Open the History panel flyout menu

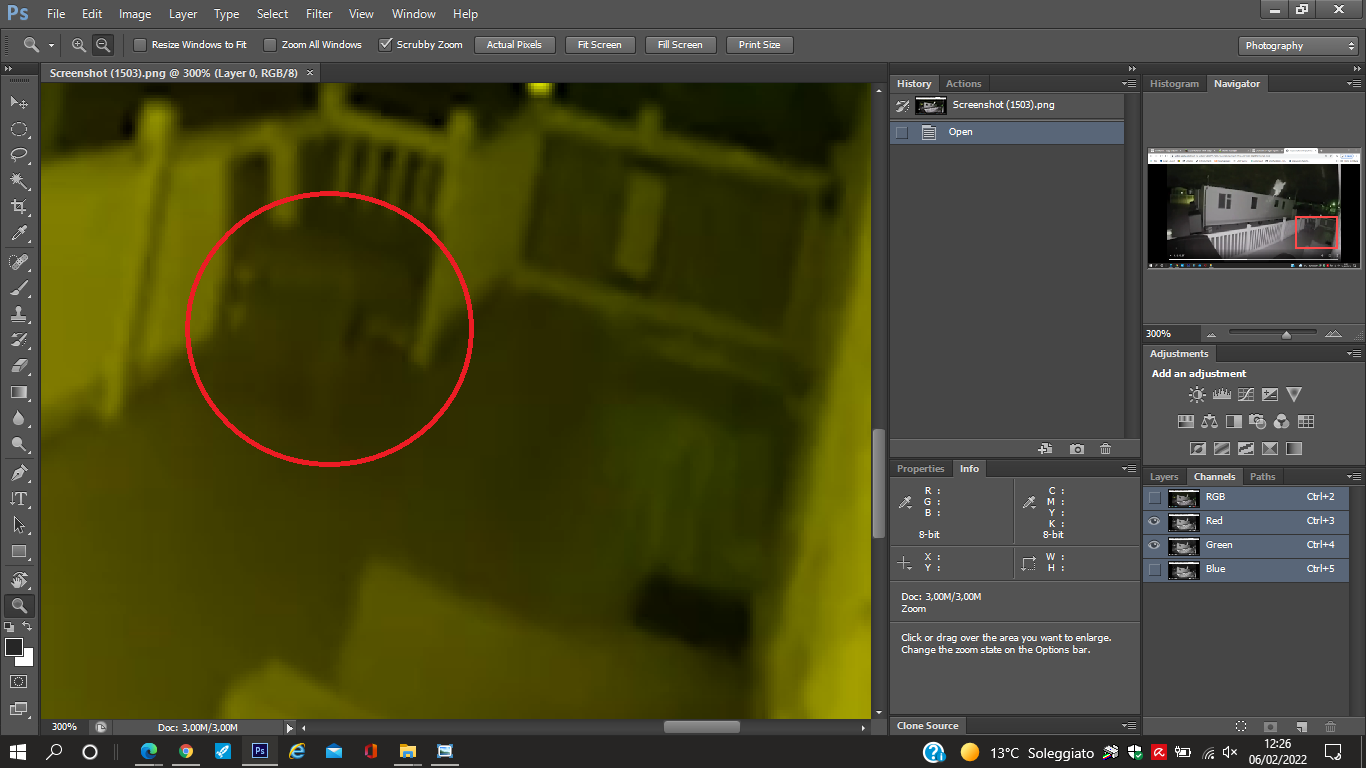tap(1129, 84)
